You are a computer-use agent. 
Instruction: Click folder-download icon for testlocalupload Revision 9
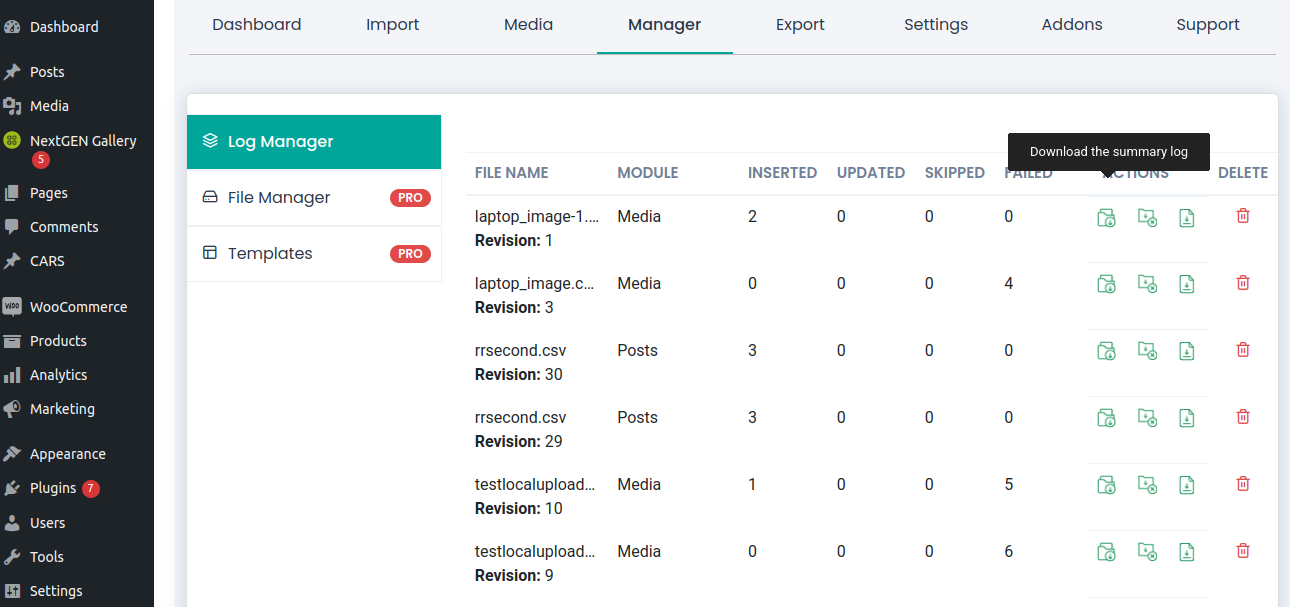tap(1106, 552)
